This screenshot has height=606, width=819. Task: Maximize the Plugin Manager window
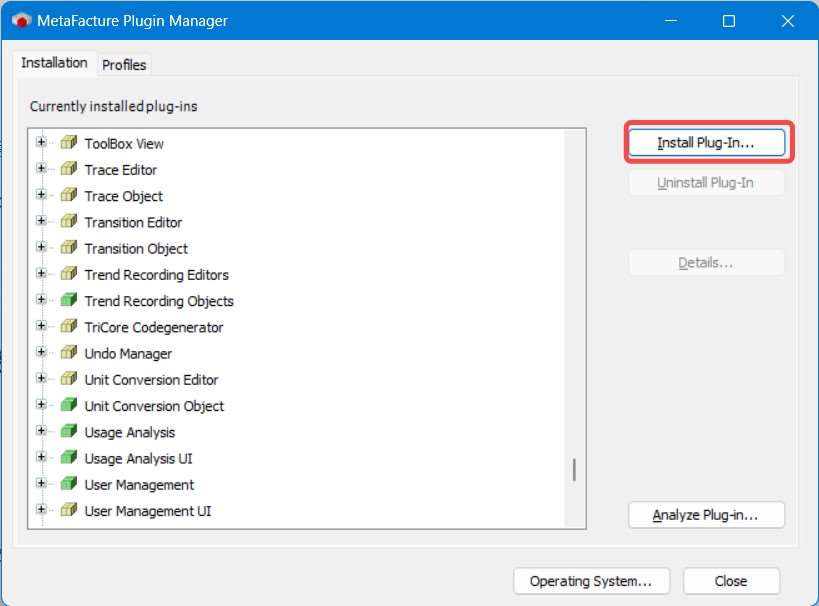tap(729, 21)
